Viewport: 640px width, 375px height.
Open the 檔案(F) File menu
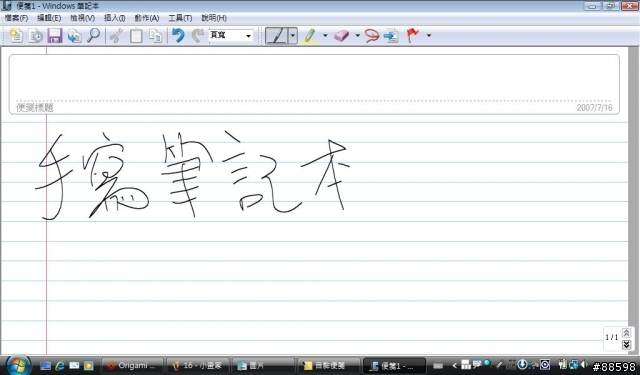coord(16,18)
